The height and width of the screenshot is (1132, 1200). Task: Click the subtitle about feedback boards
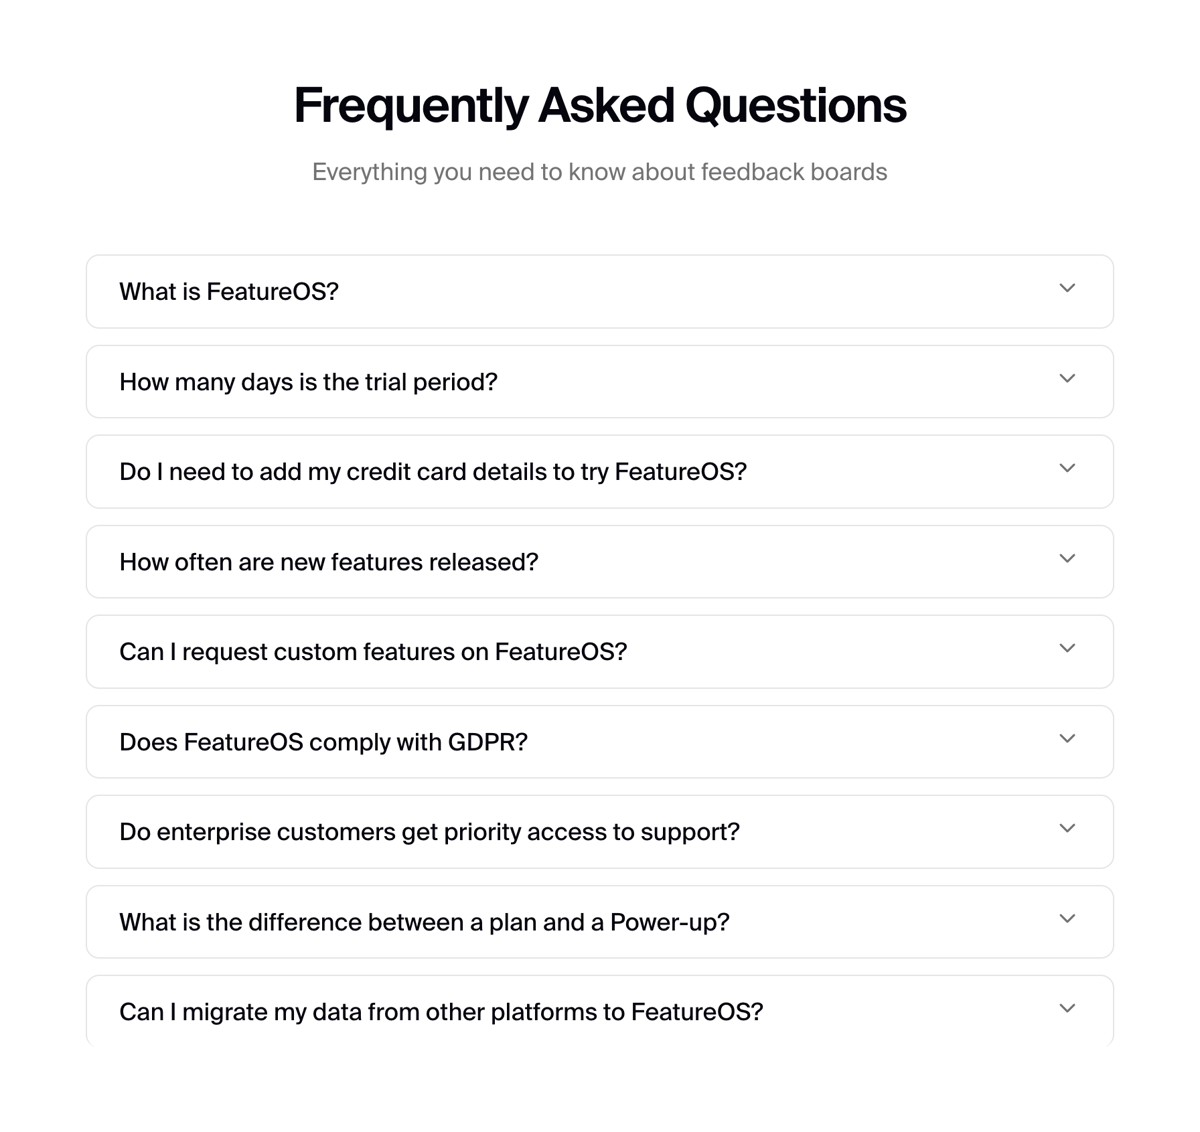pos(599,171)
